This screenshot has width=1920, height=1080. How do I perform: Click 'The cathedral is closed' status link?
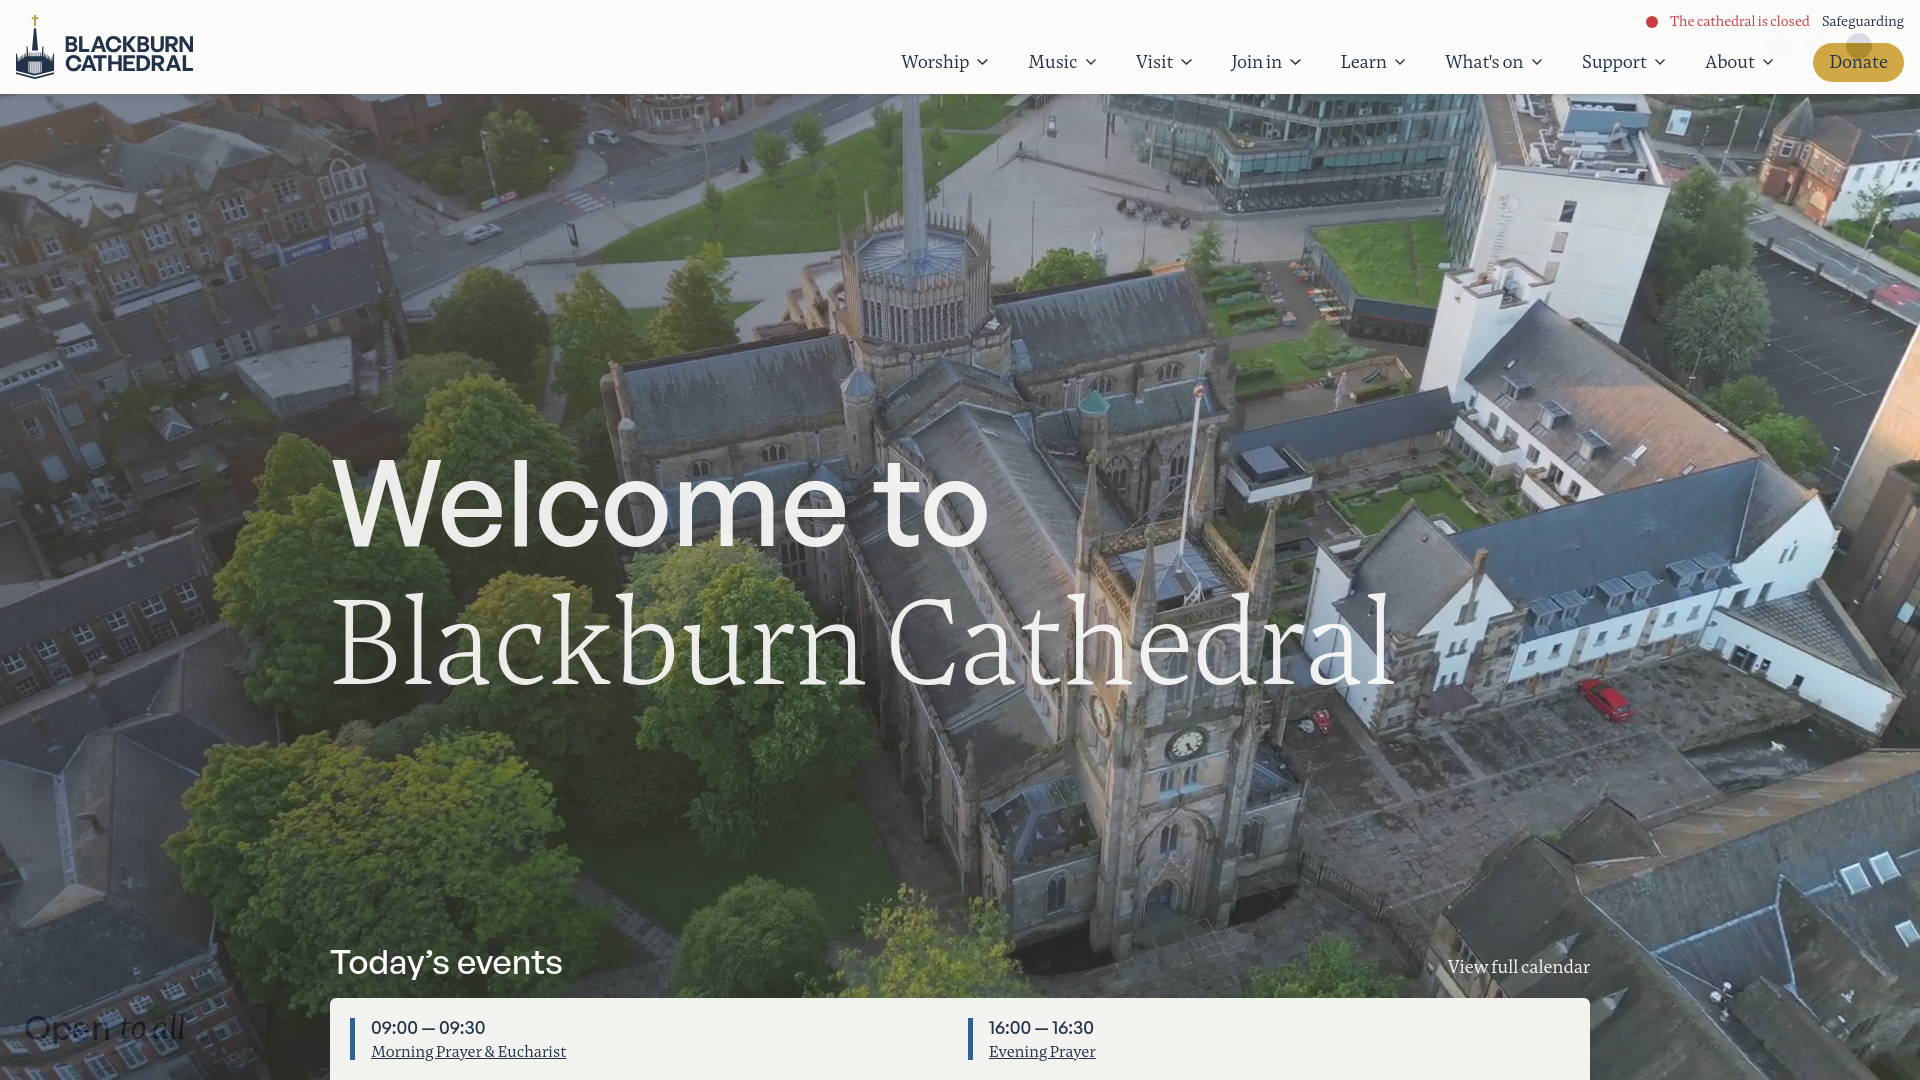1739,21
